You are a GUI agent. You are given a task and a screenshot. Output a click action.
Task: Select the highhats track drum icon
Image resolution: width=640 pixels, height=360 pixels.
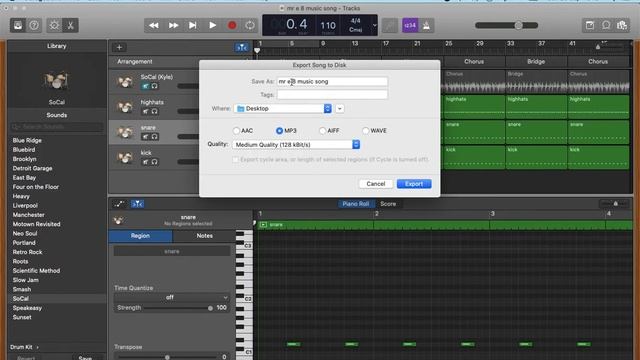coord(124,107)
